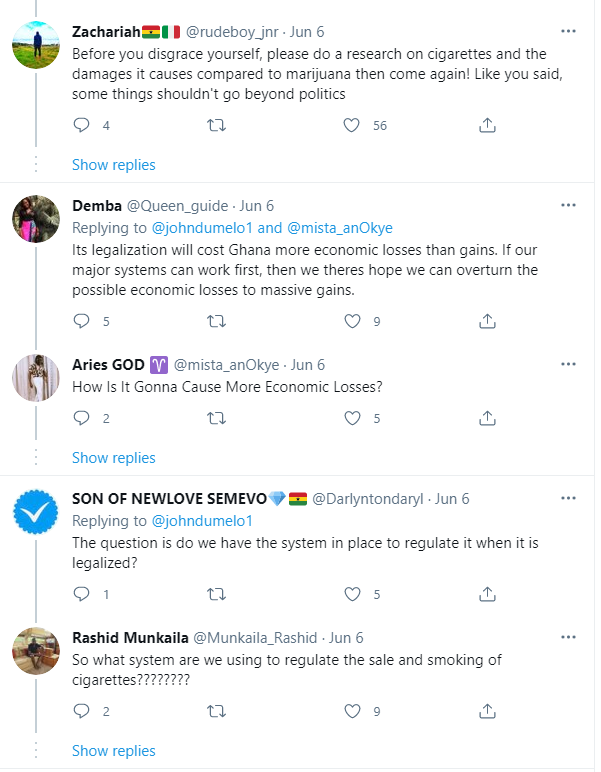Image resolution: width=601 pixels, height=772 pixels.
Task: Retweet Demba's legalization tweet
Action: click(215, 321)
